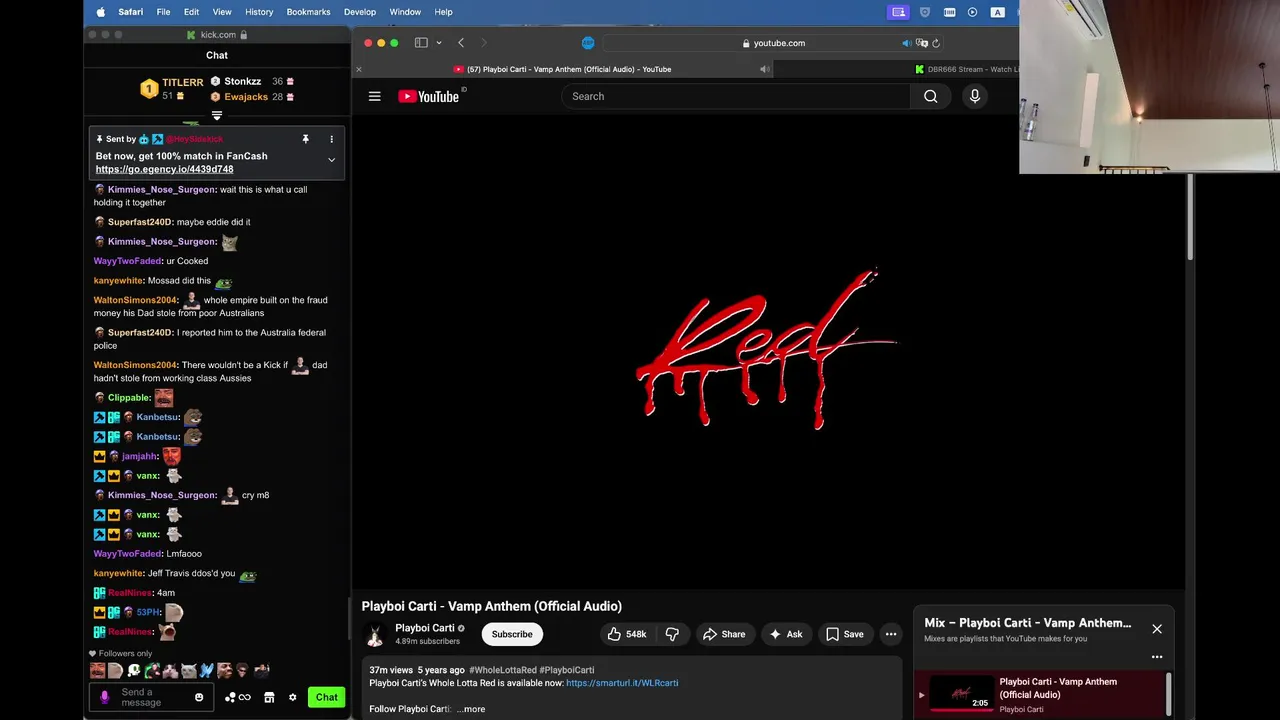Open the Develop menu
Screen dimensions: 1280x720
(x=360, y=12)
